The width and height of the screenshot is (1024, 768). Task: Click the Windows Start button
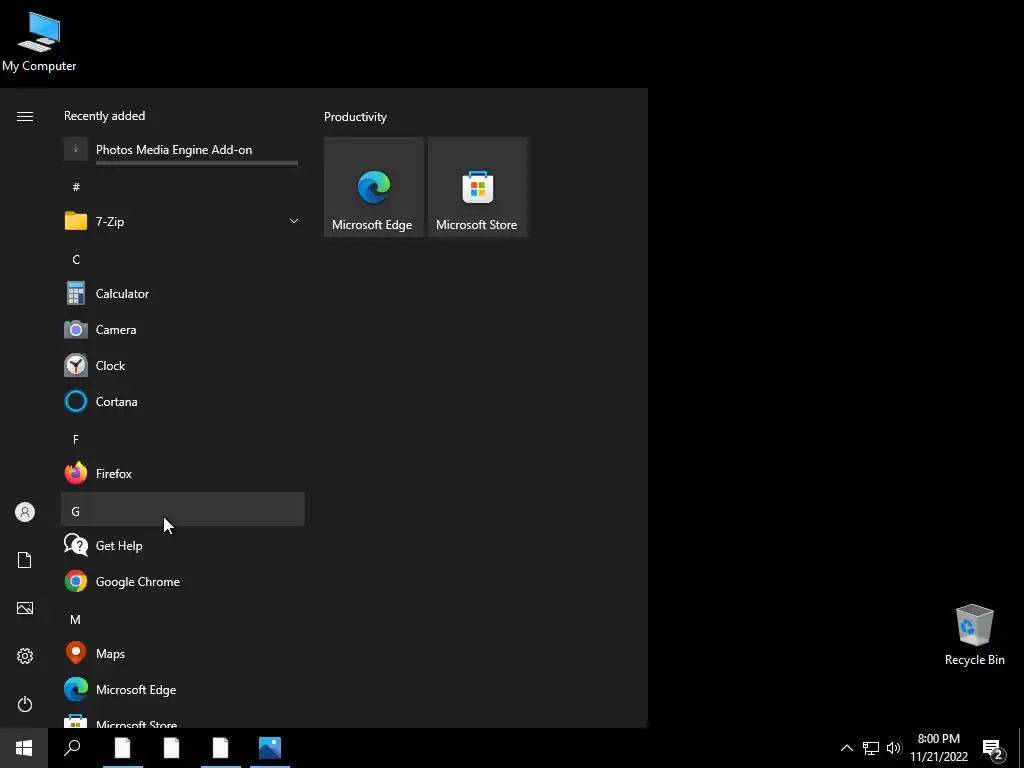tap(24, 748)
